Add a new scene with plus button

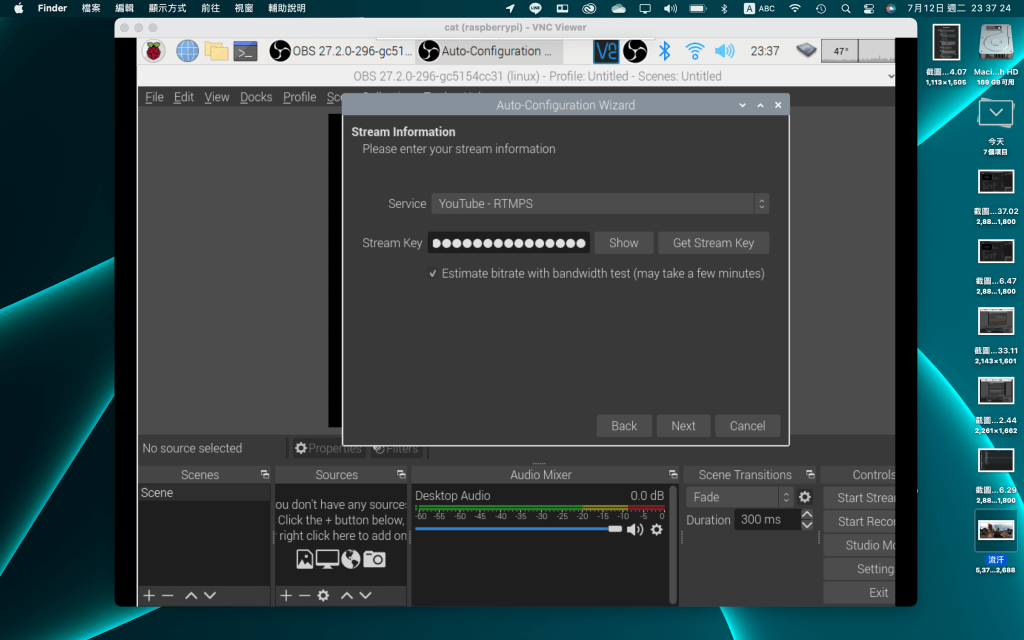tap(149, 595)
